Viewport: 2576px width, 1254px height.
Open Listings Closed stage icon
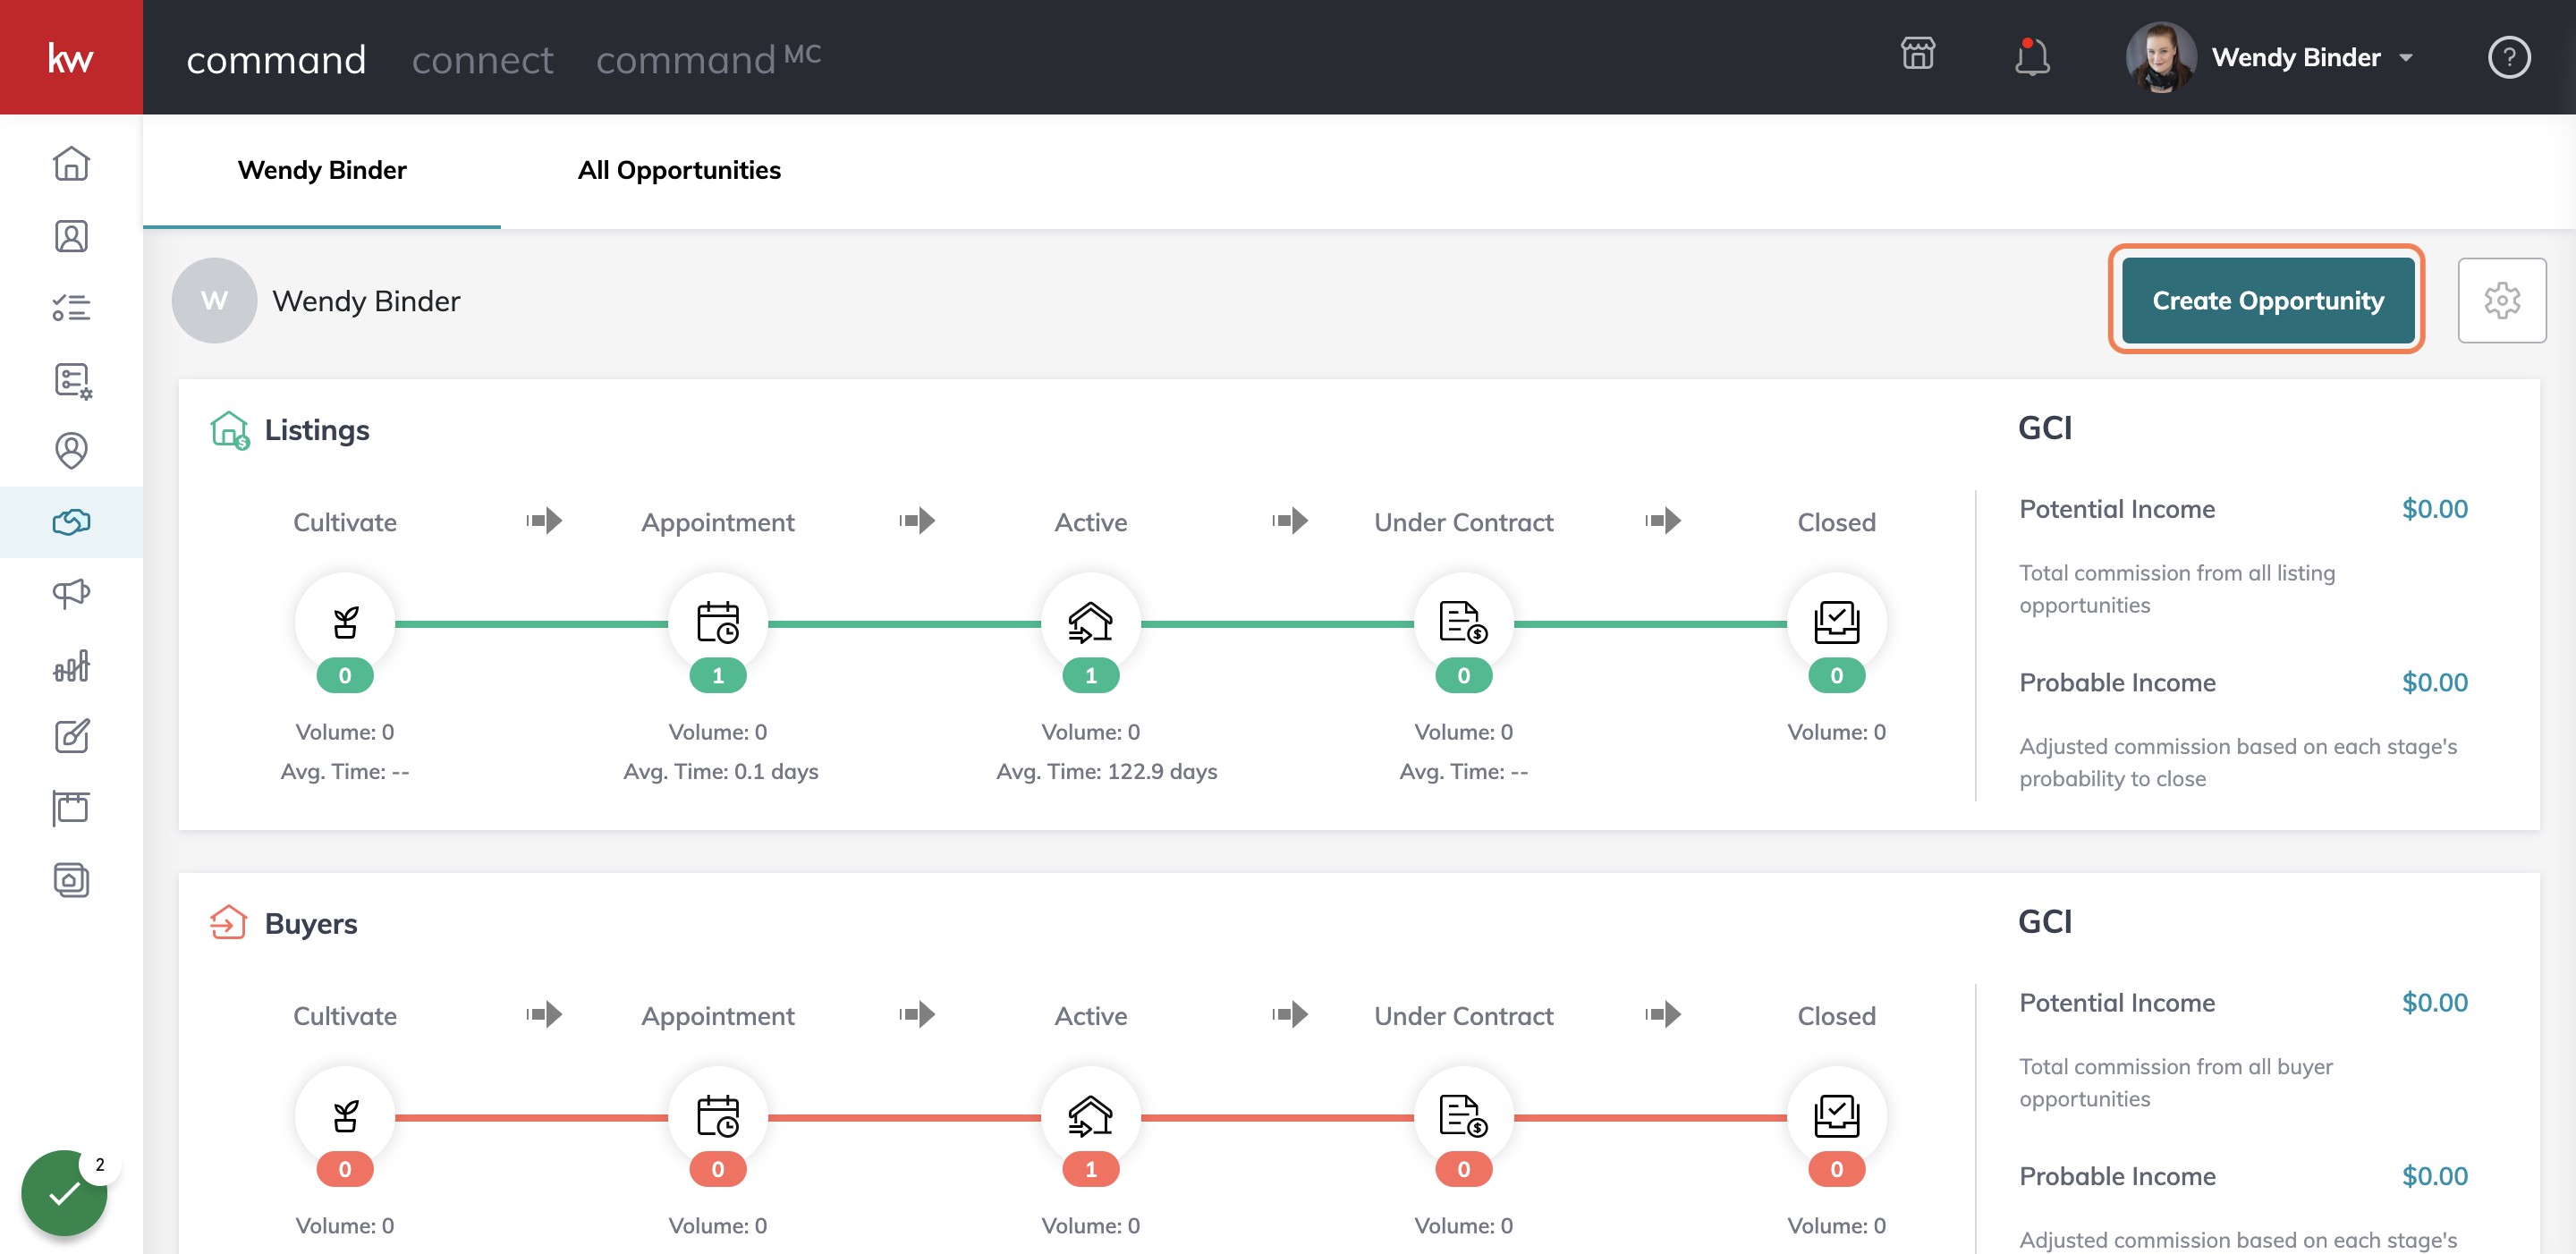[x=1836, y=623]
